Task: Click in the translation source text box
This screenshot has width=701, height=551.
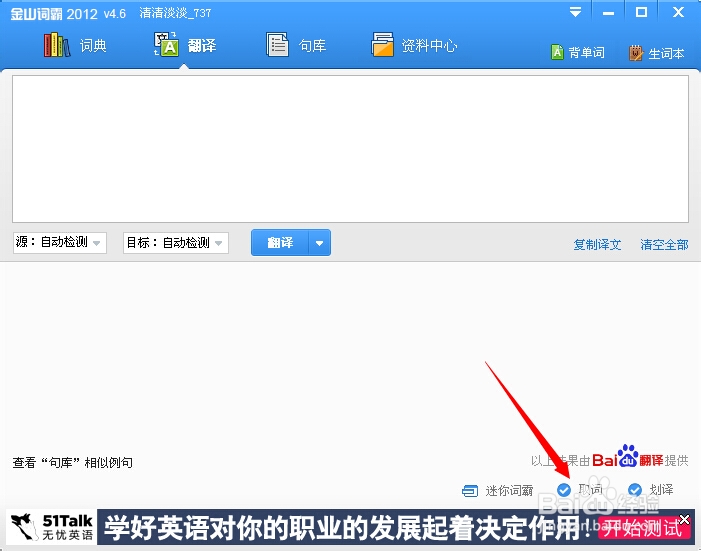Action: [x=350, y=148]
